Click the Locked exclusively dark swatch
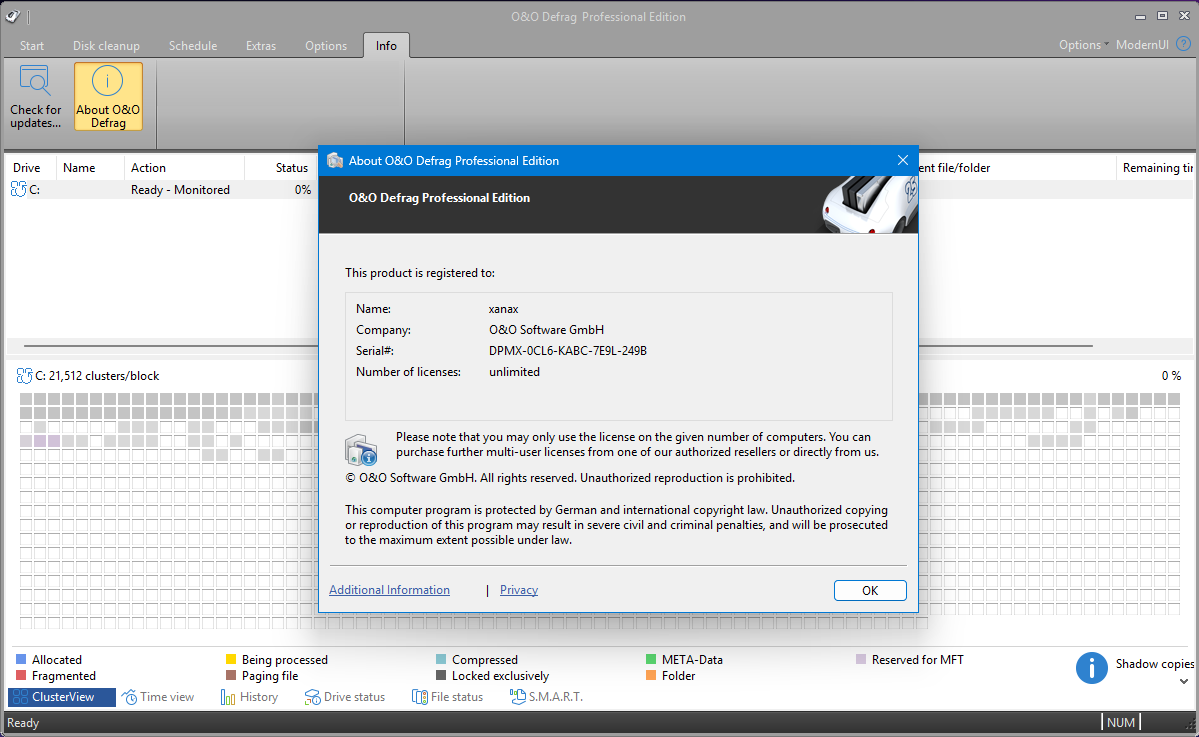Screen dimensions: 1199x737 [440, 675]
